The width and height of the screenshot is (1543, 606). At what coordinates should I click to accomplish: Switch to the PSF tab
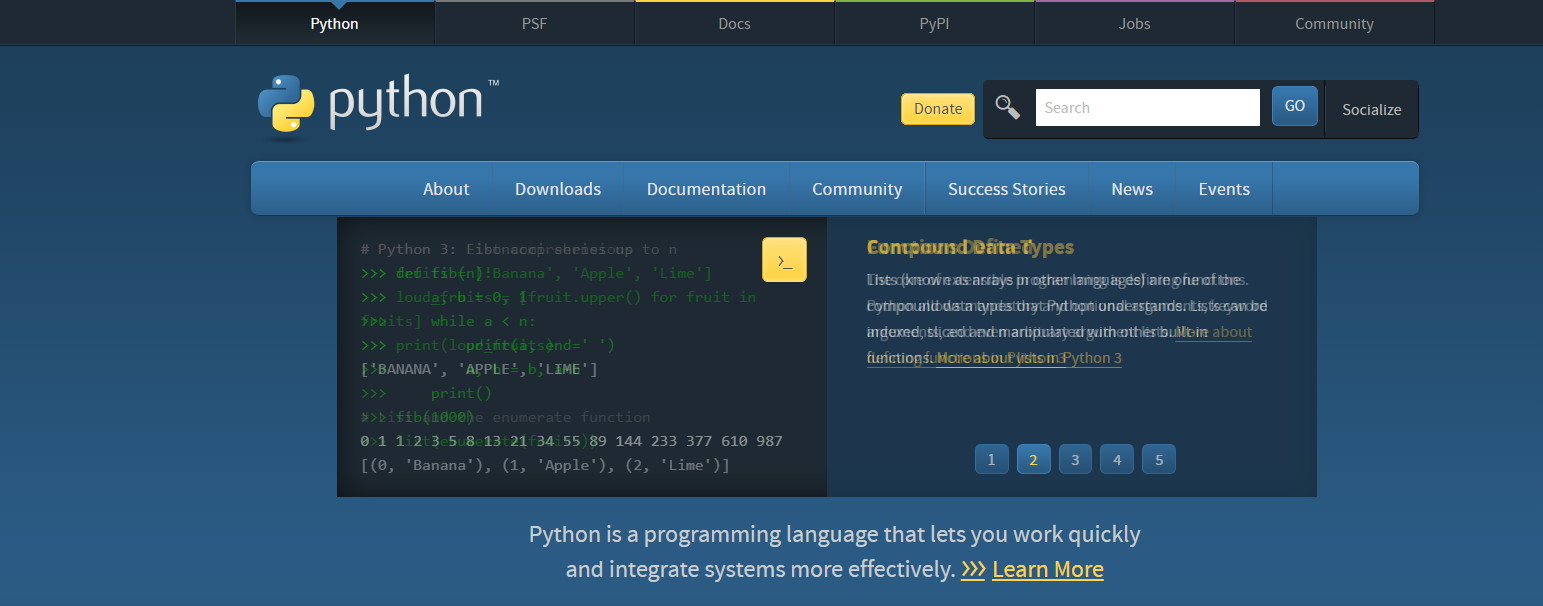click(535, 23)
